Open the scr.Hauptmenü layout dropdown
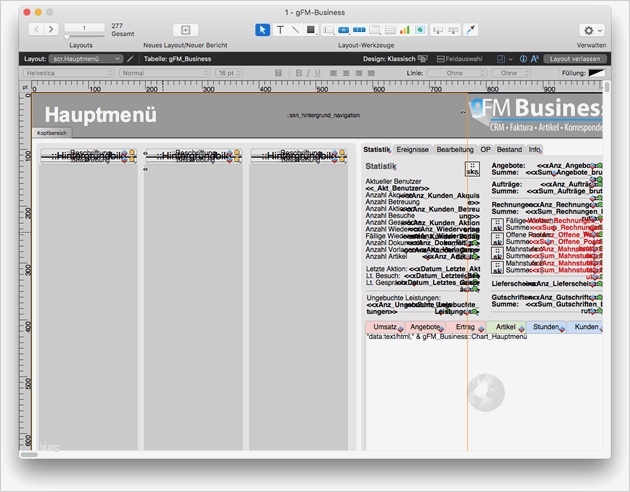Screen dimensions: 630x492 pyautogui.click(x=86, y=59)
